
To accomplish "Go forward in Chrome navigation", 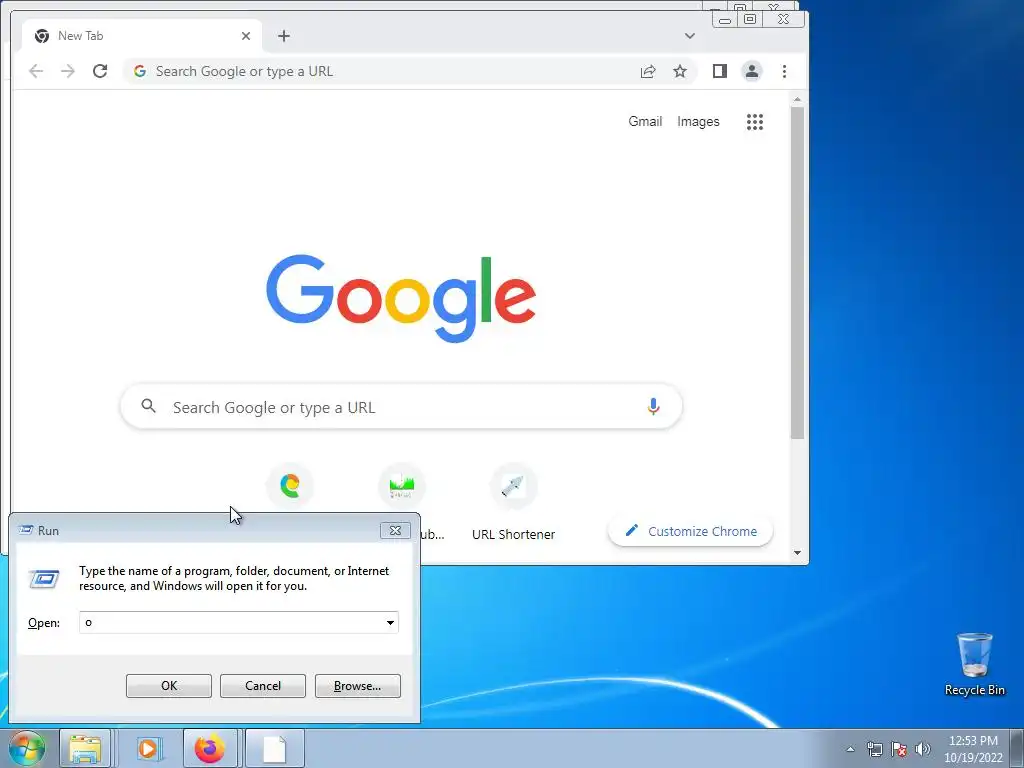I will point(68,71).
